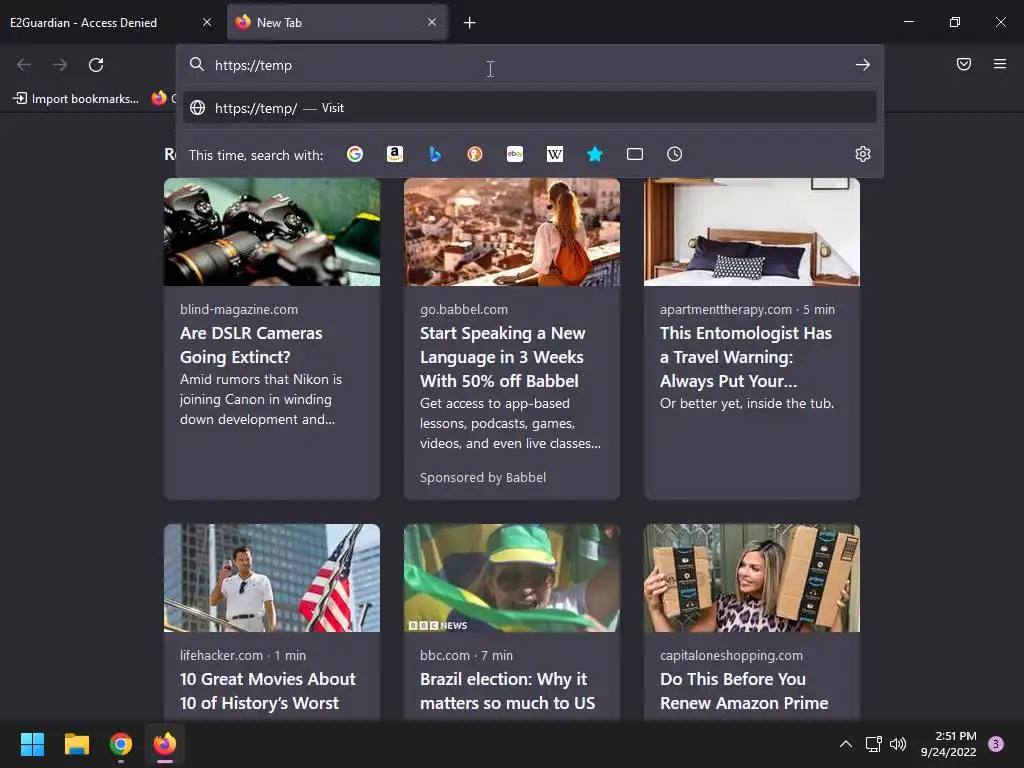This screenshot has height=768, width=1024.
Task: Show hidden system tray icons chevron
Action: pos(846,744)
